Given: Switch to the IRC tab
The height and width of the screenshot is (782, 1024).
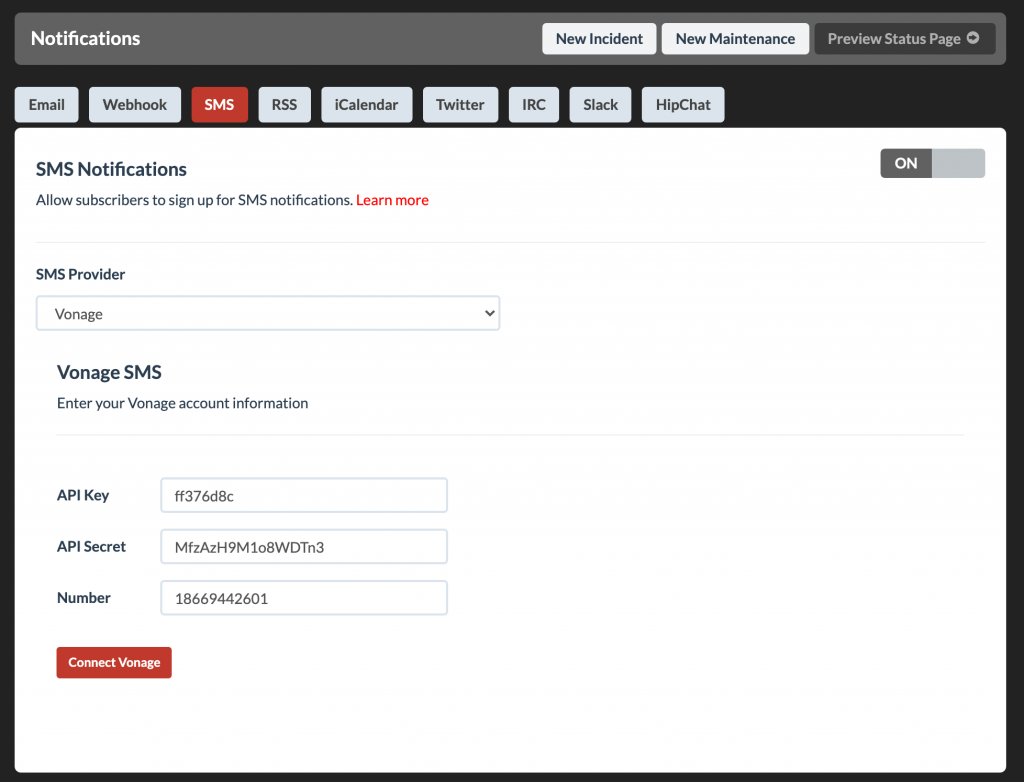Looking at the screenshot, I should (x=533, y=104).
